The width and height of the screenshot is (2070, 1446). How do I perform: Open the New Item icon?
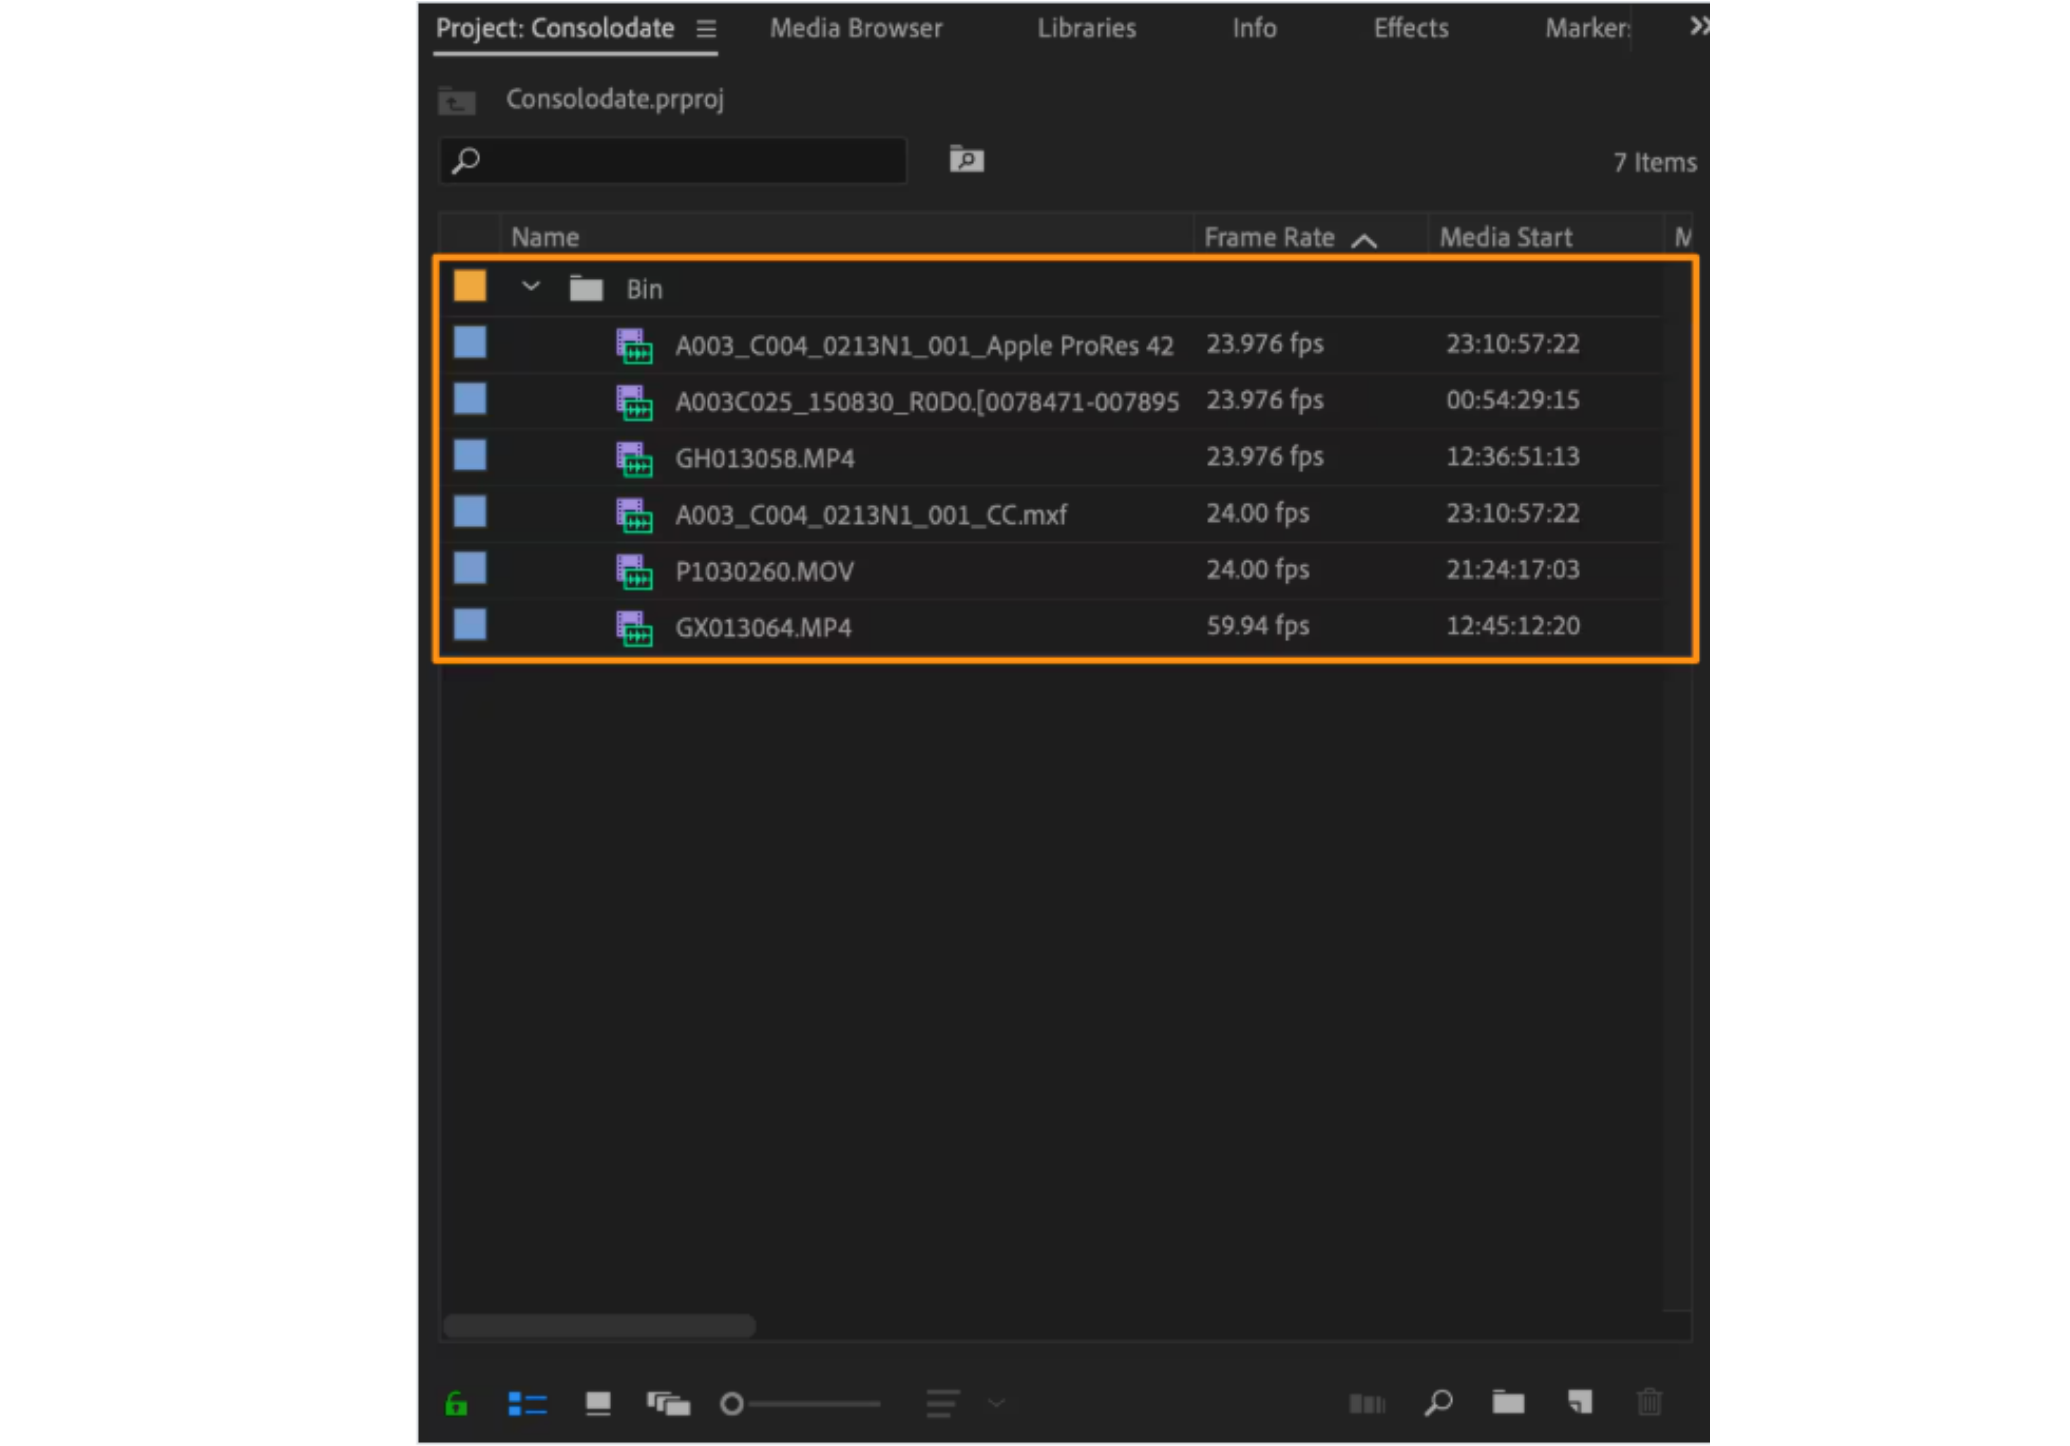click(1580, 1403)
